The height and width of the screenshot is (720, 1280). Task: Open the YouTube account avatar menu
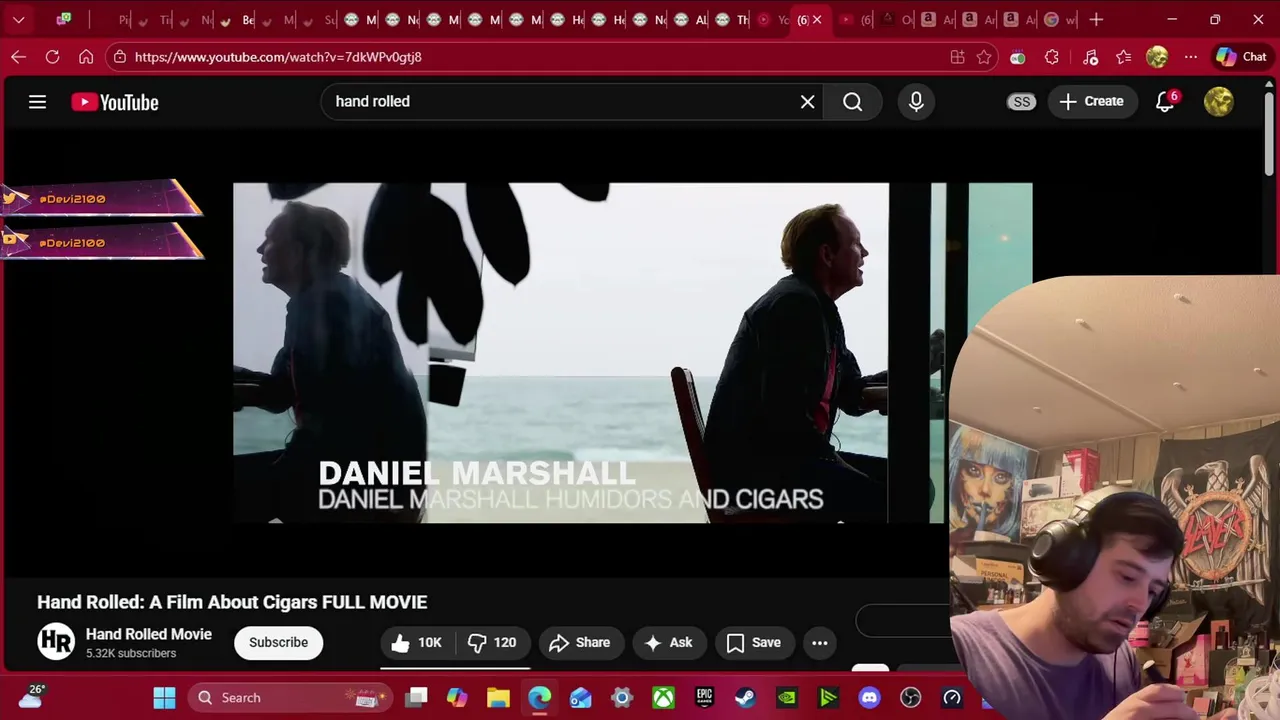pos(1218,101)
